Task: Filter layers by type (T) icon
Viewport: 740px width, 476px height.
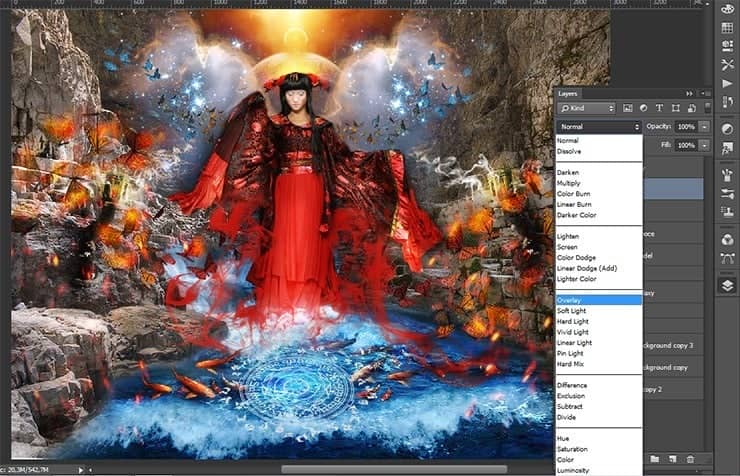Action: click(x=659, y=108)
